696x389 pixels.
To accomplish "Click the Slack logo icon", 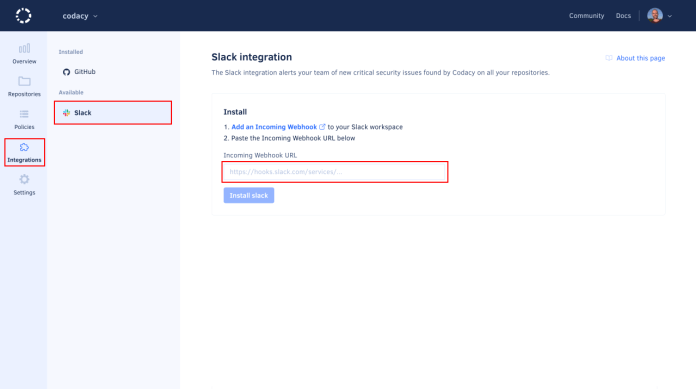I will (x=67, y=113).
